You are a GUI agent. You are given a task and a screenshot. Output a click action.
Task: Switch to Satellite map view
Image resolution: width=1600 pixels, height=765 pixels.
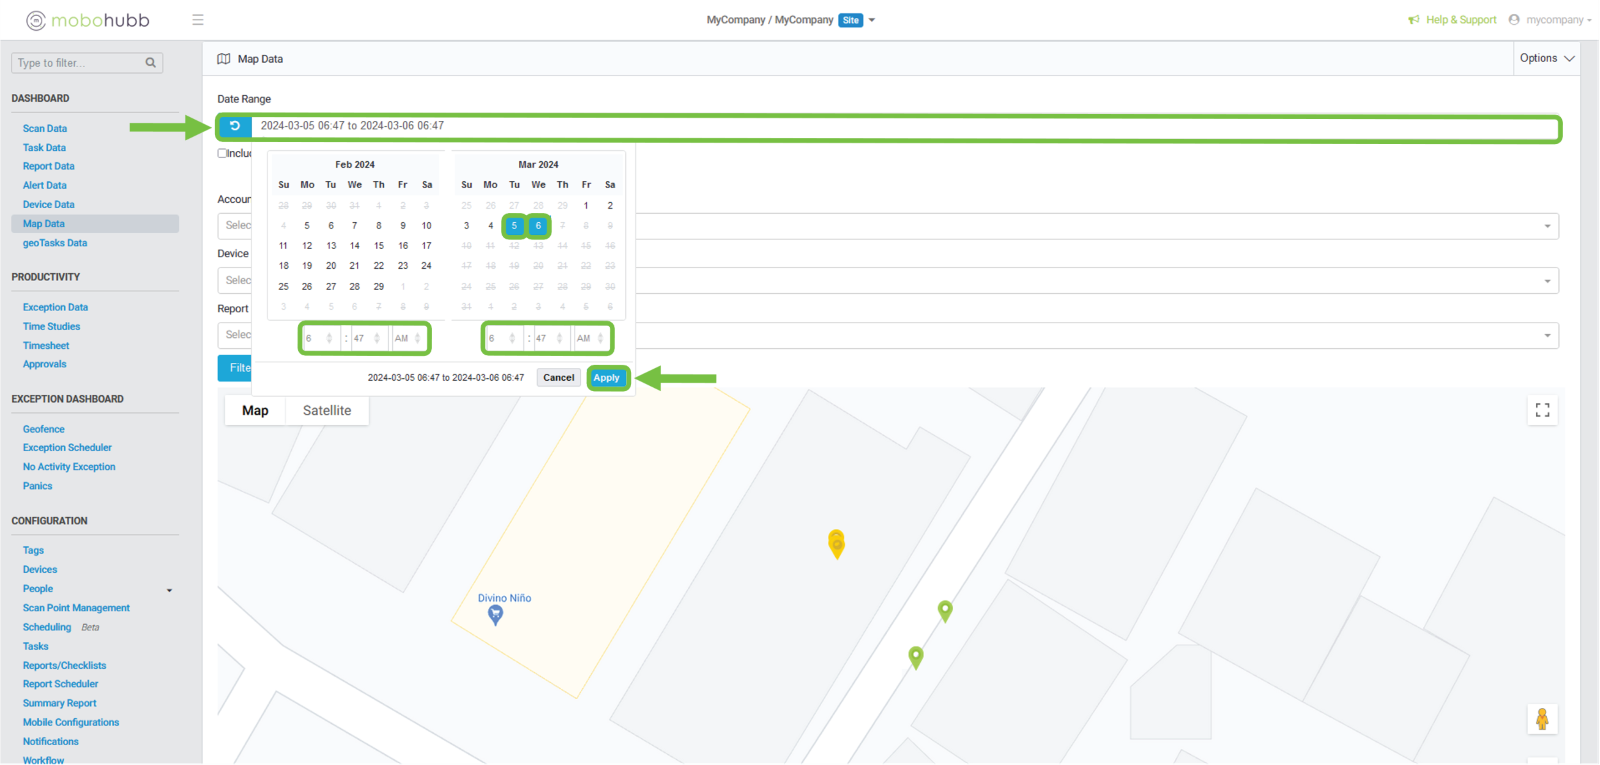[x=327, y=411]
